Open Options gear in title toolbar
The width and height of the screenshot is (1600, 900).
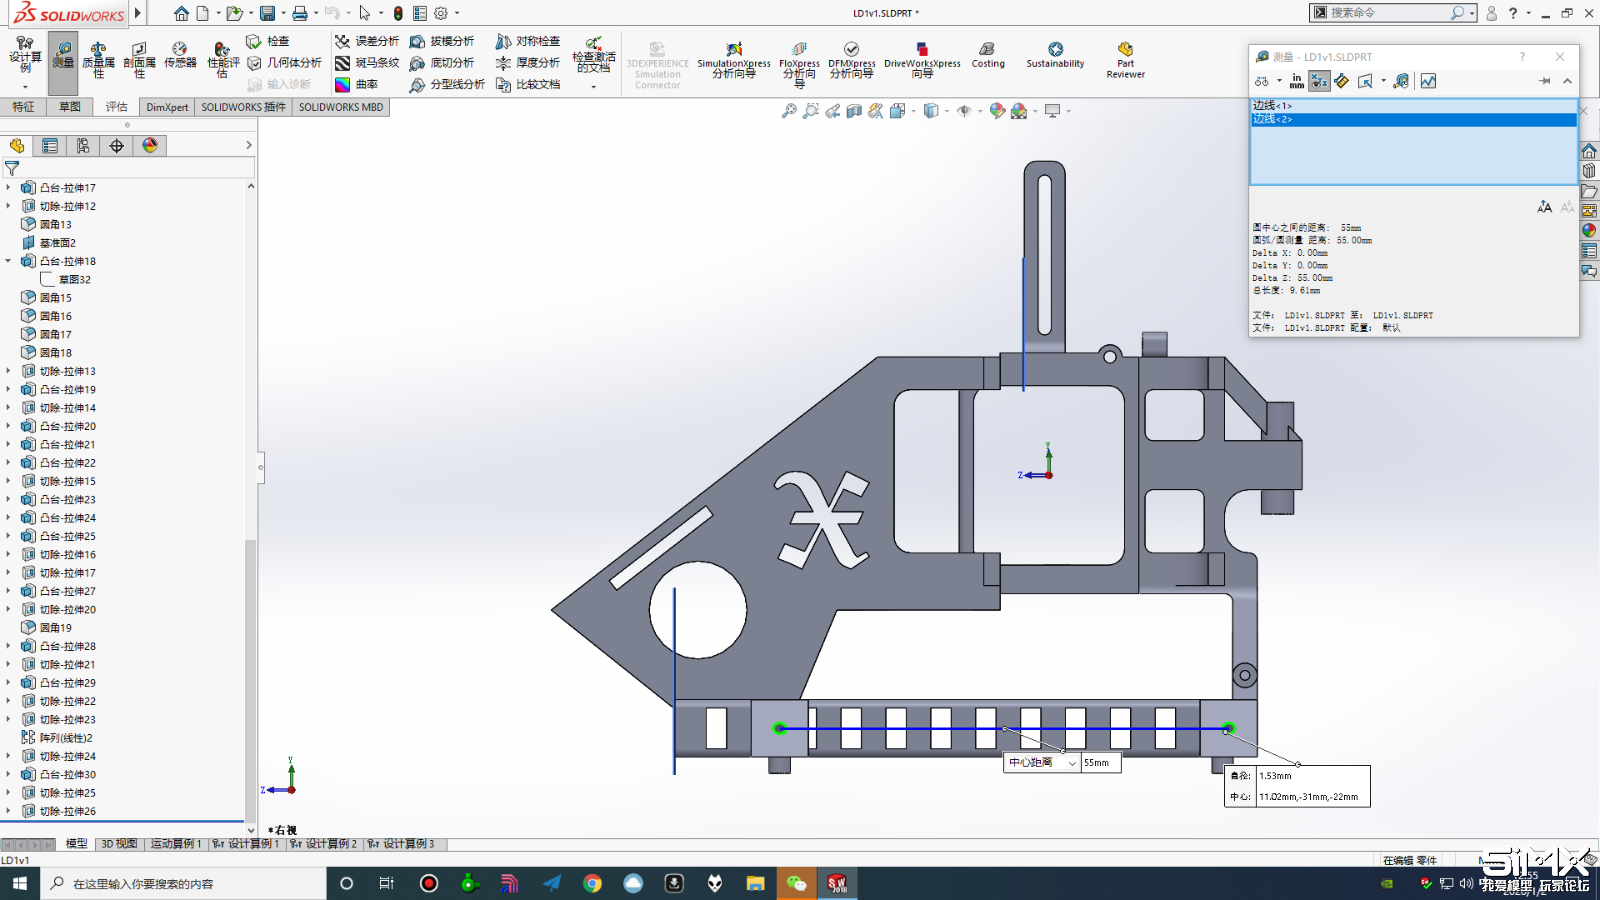click(x=441, y=13)
